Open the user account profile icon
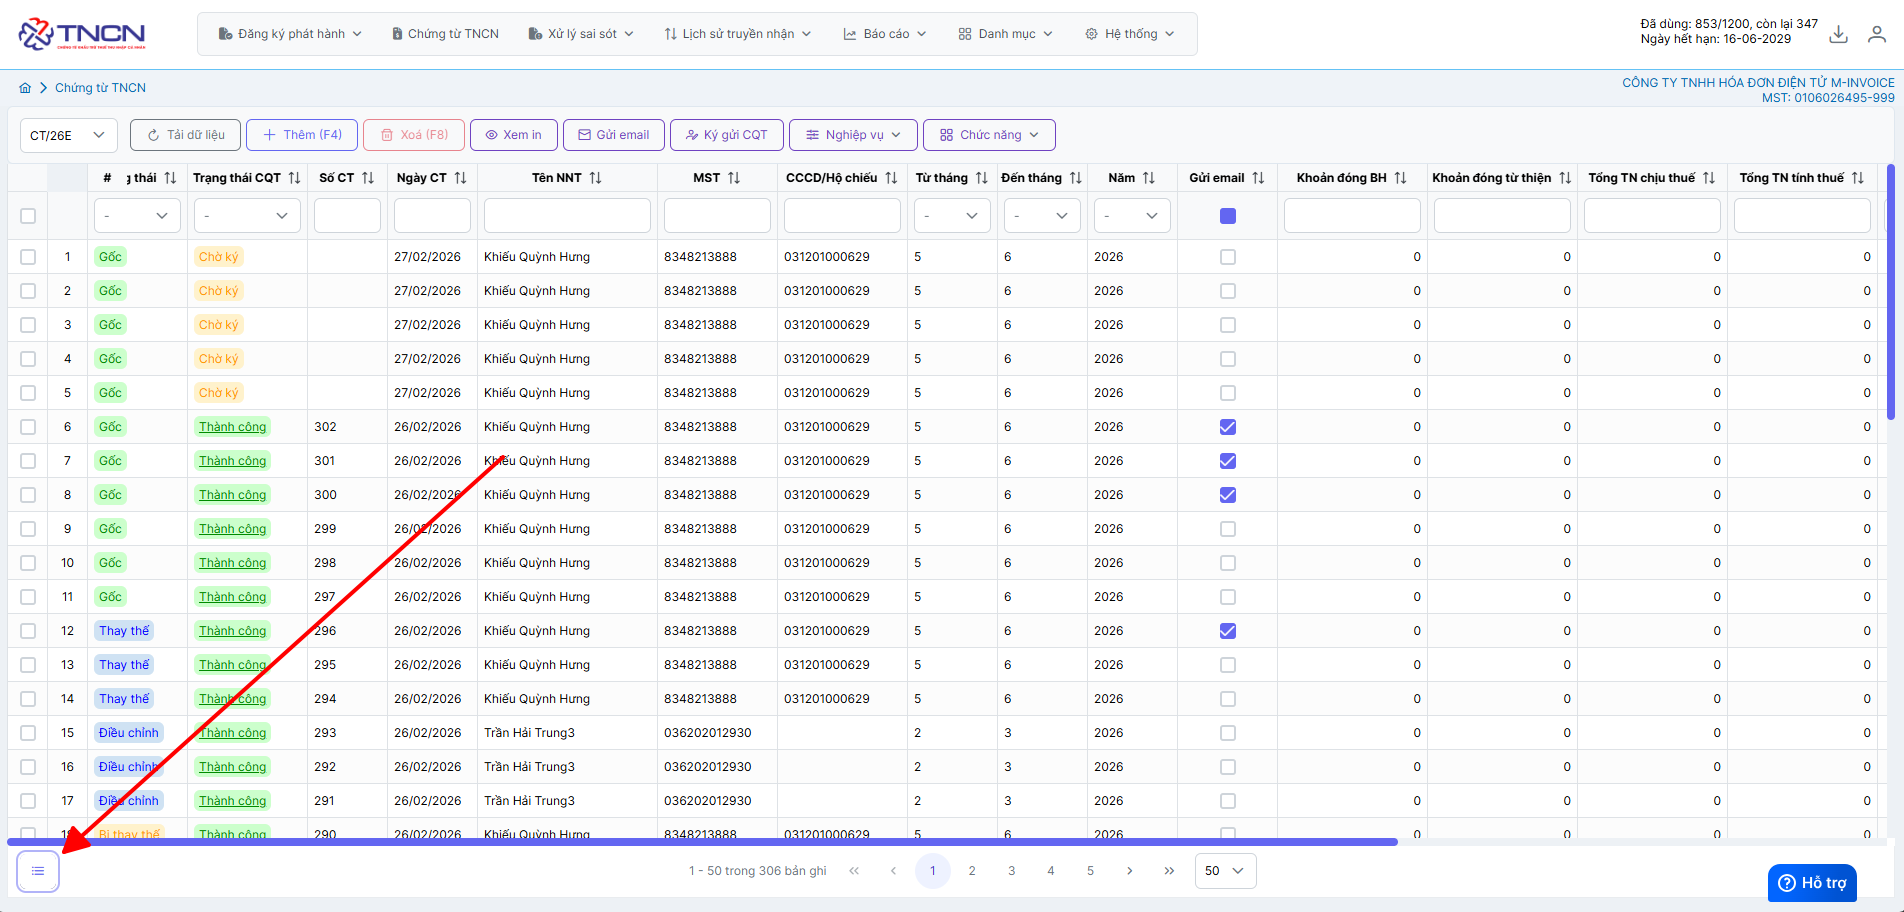The image size is (1904, 912). 1877,35
